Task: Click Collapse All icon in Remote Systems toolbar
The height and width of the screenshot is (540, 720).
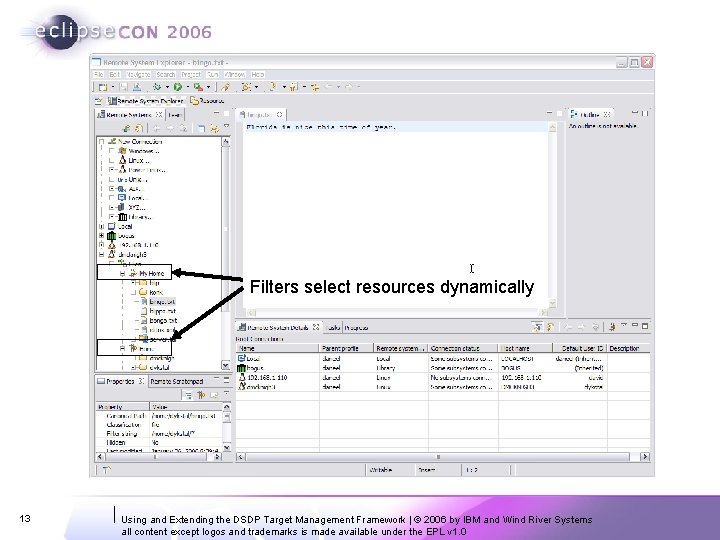Action: click(201, 129)
